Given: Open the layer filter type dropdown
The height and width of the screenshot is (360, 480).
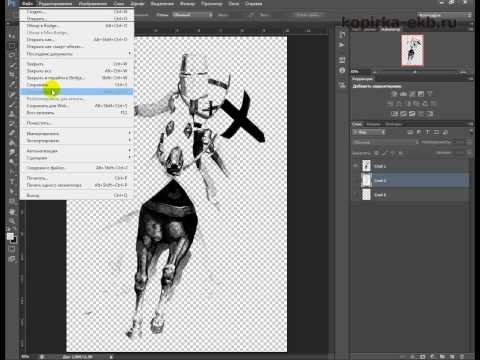Looking at the screenshot, I should coord(369,133).
